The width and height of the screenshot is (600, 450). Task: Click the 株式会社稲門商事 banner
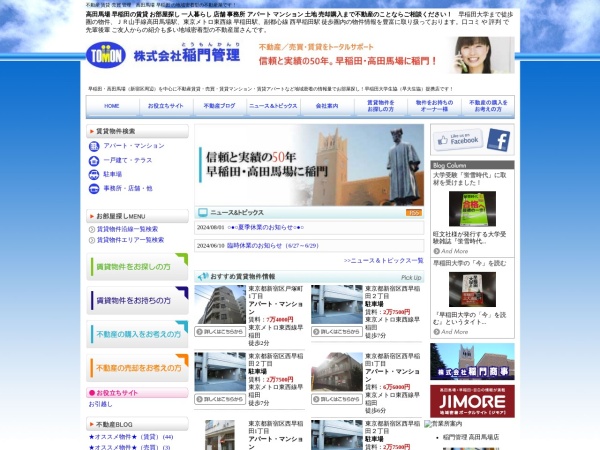[x=472, y=362]
